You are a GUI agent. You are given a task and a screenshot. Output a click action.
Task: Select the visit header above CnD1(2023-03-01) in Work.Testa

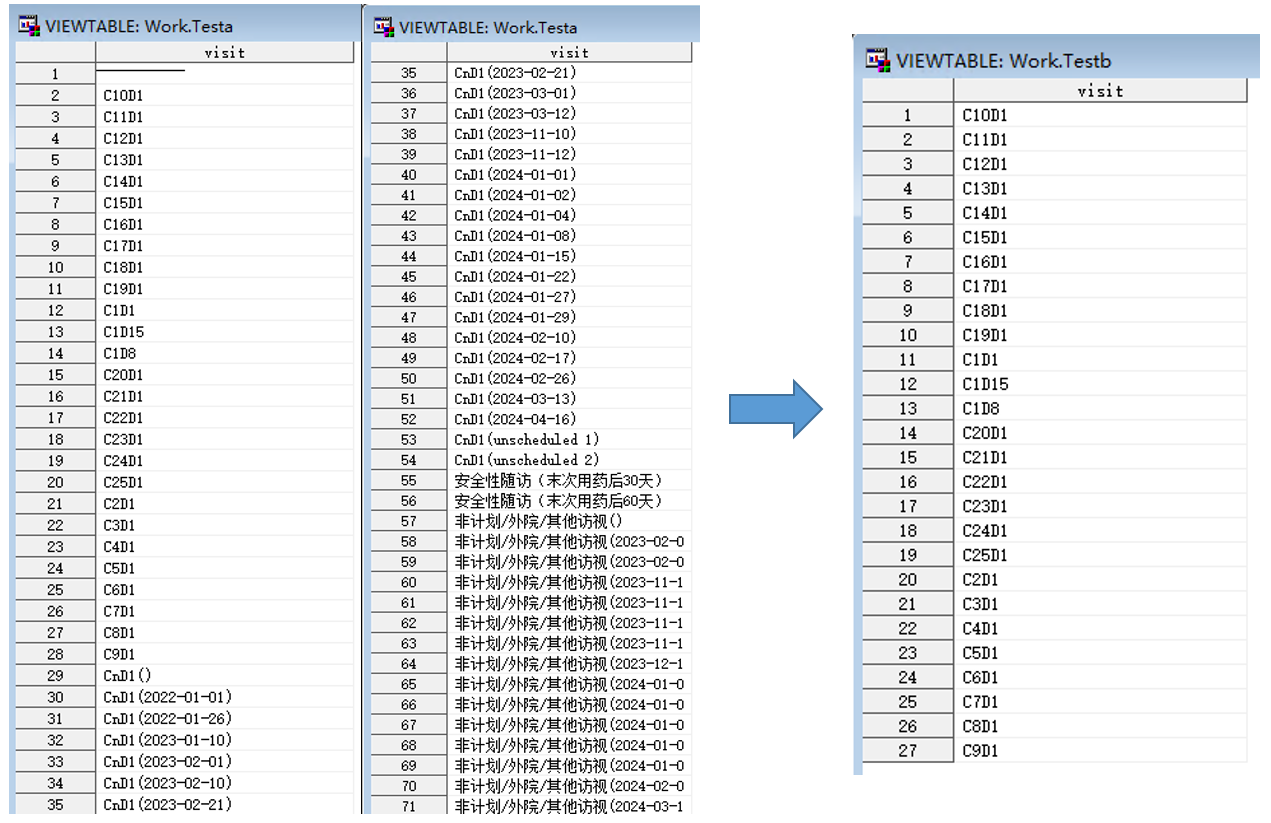569,52
